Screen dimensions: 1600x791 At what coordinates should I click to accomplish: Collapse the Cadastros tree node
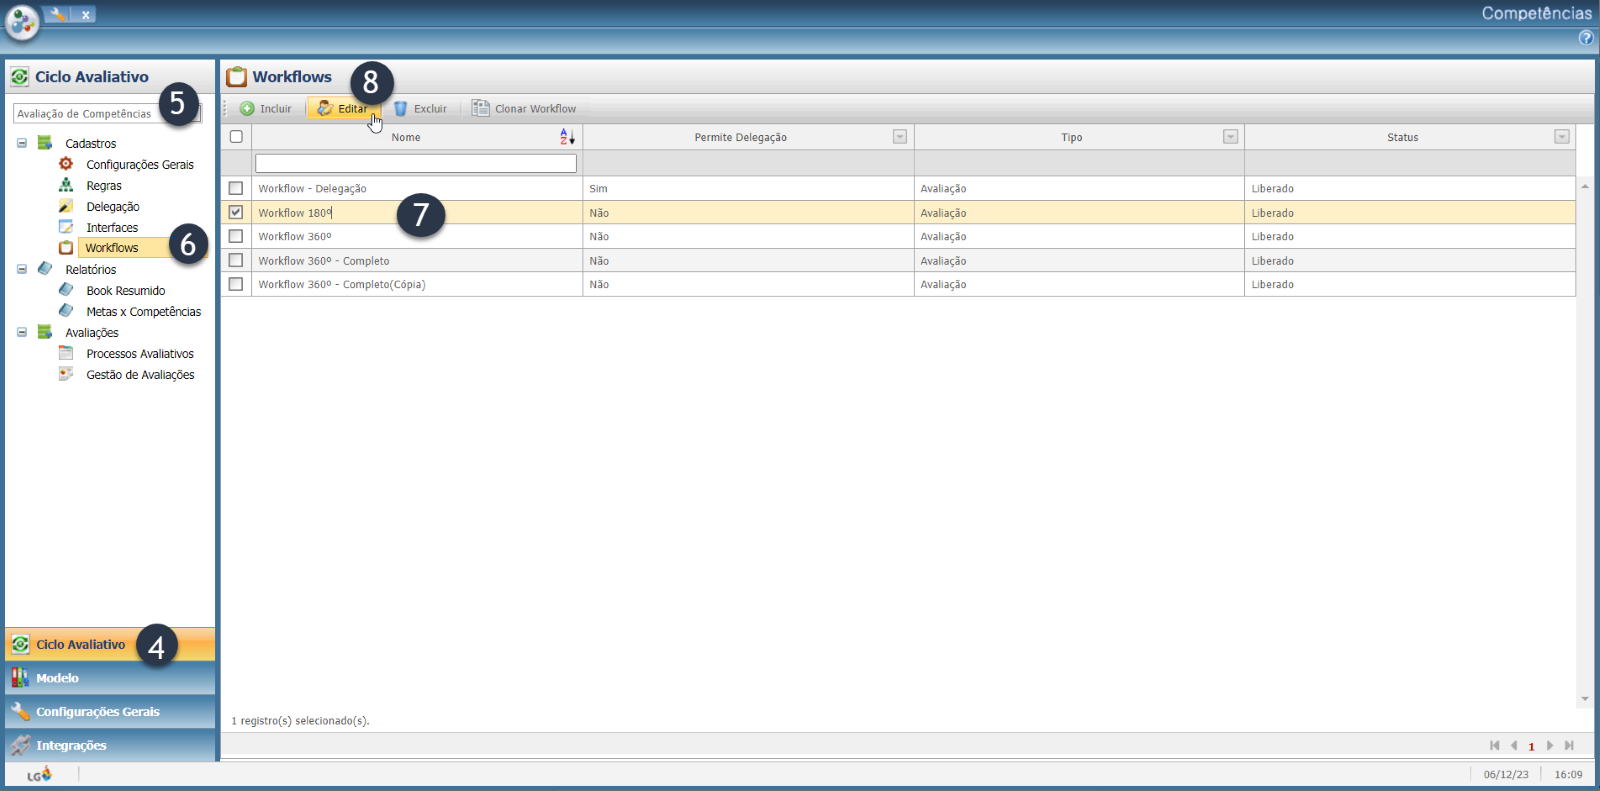[22, 143]
